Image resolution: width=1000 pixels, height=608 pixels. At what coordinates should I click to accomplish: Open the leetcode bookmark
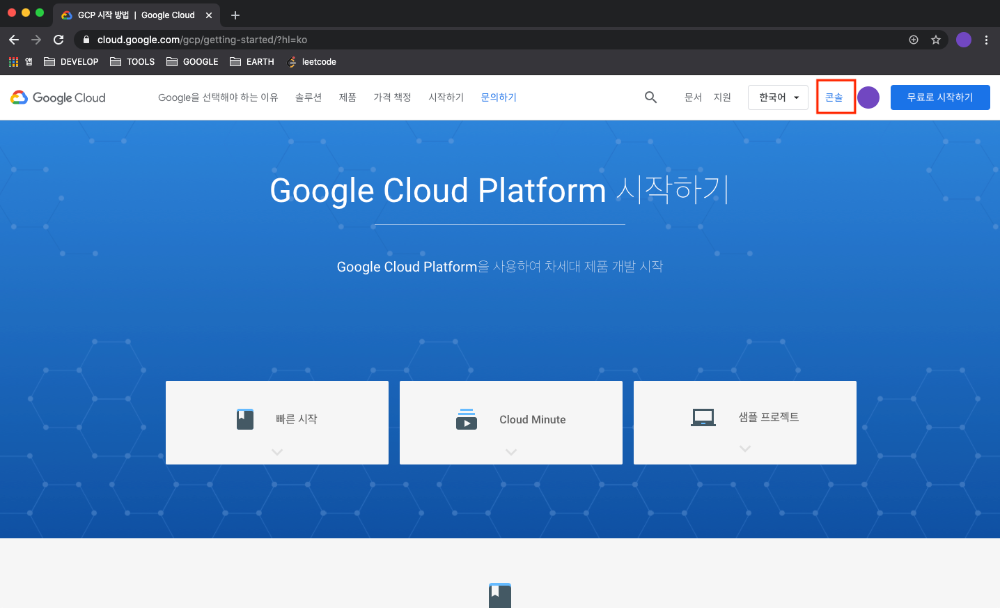click(x=312, y=62)
